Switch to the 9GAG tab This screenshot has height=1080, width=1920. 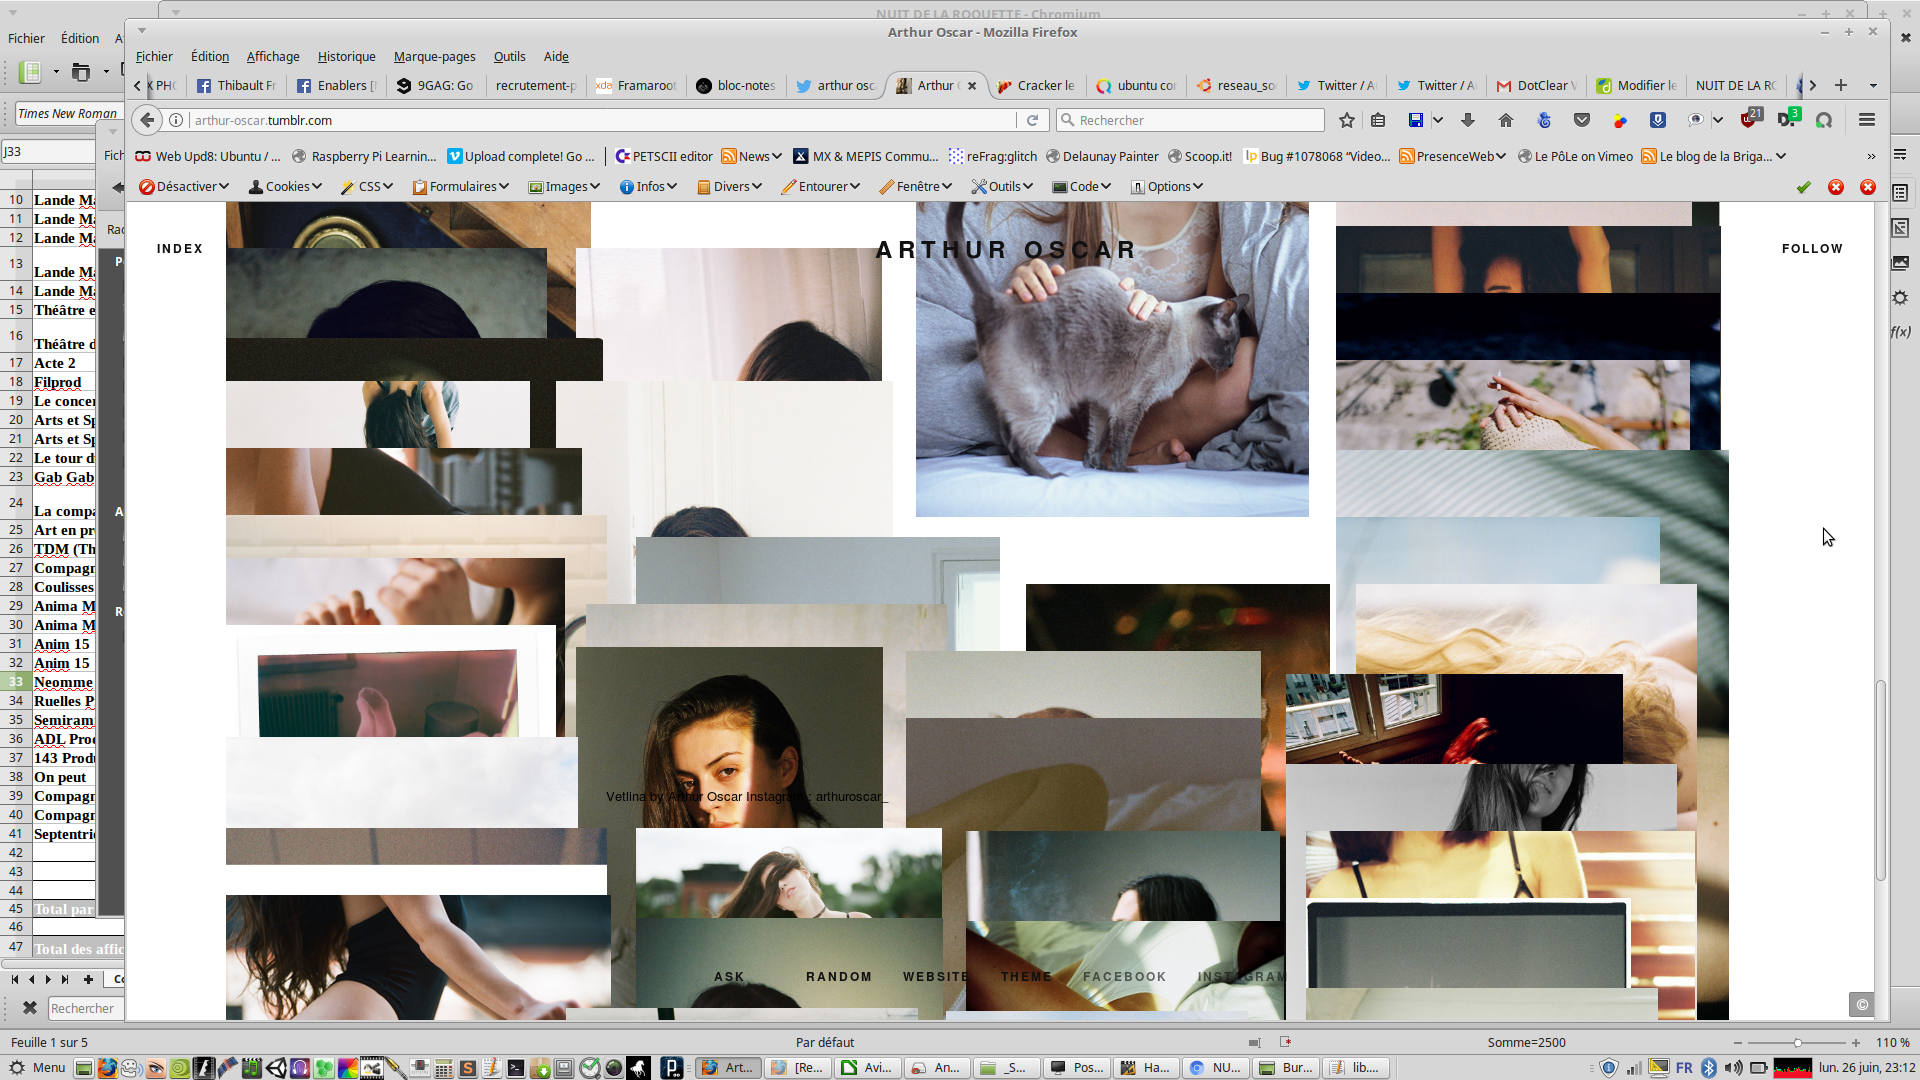(x=435, y=86)
